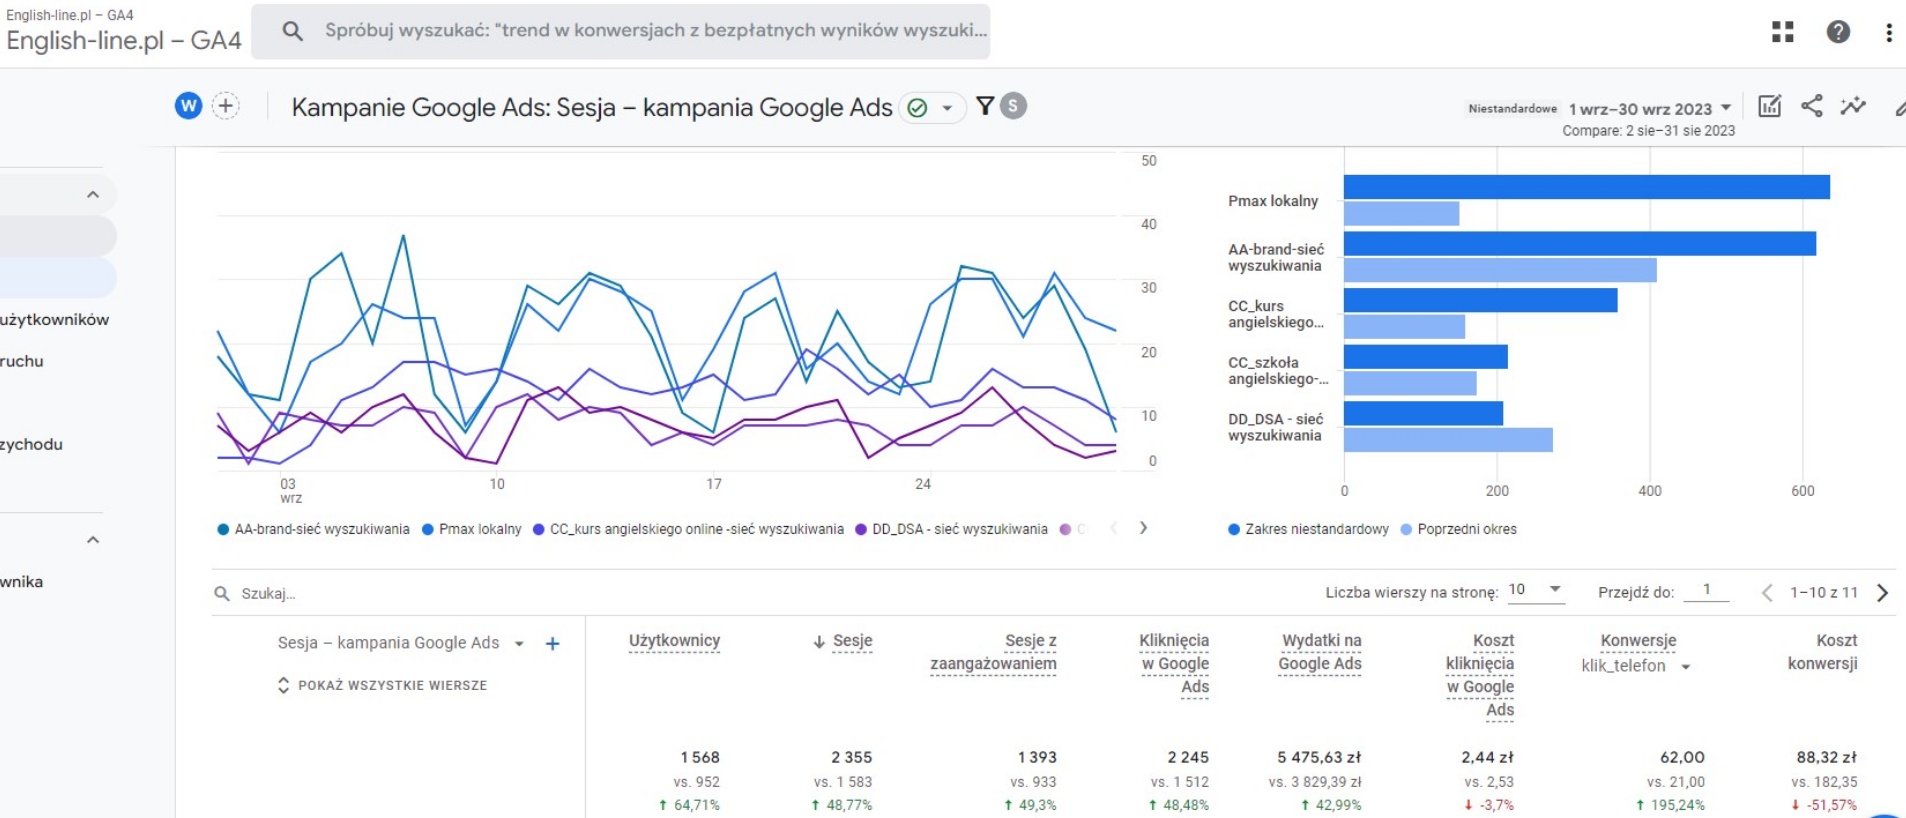This screenshot has height=818, width=1906.
Task: Click Pmax lokalny dark blue bar
Action: pos(1586,187)
